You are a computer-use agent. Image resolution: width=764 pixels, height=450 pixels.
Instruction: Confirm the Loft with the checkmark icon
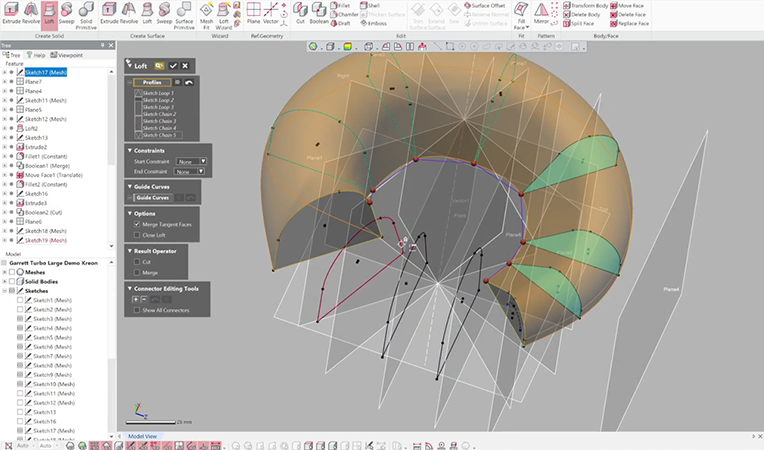coord(173,65)
